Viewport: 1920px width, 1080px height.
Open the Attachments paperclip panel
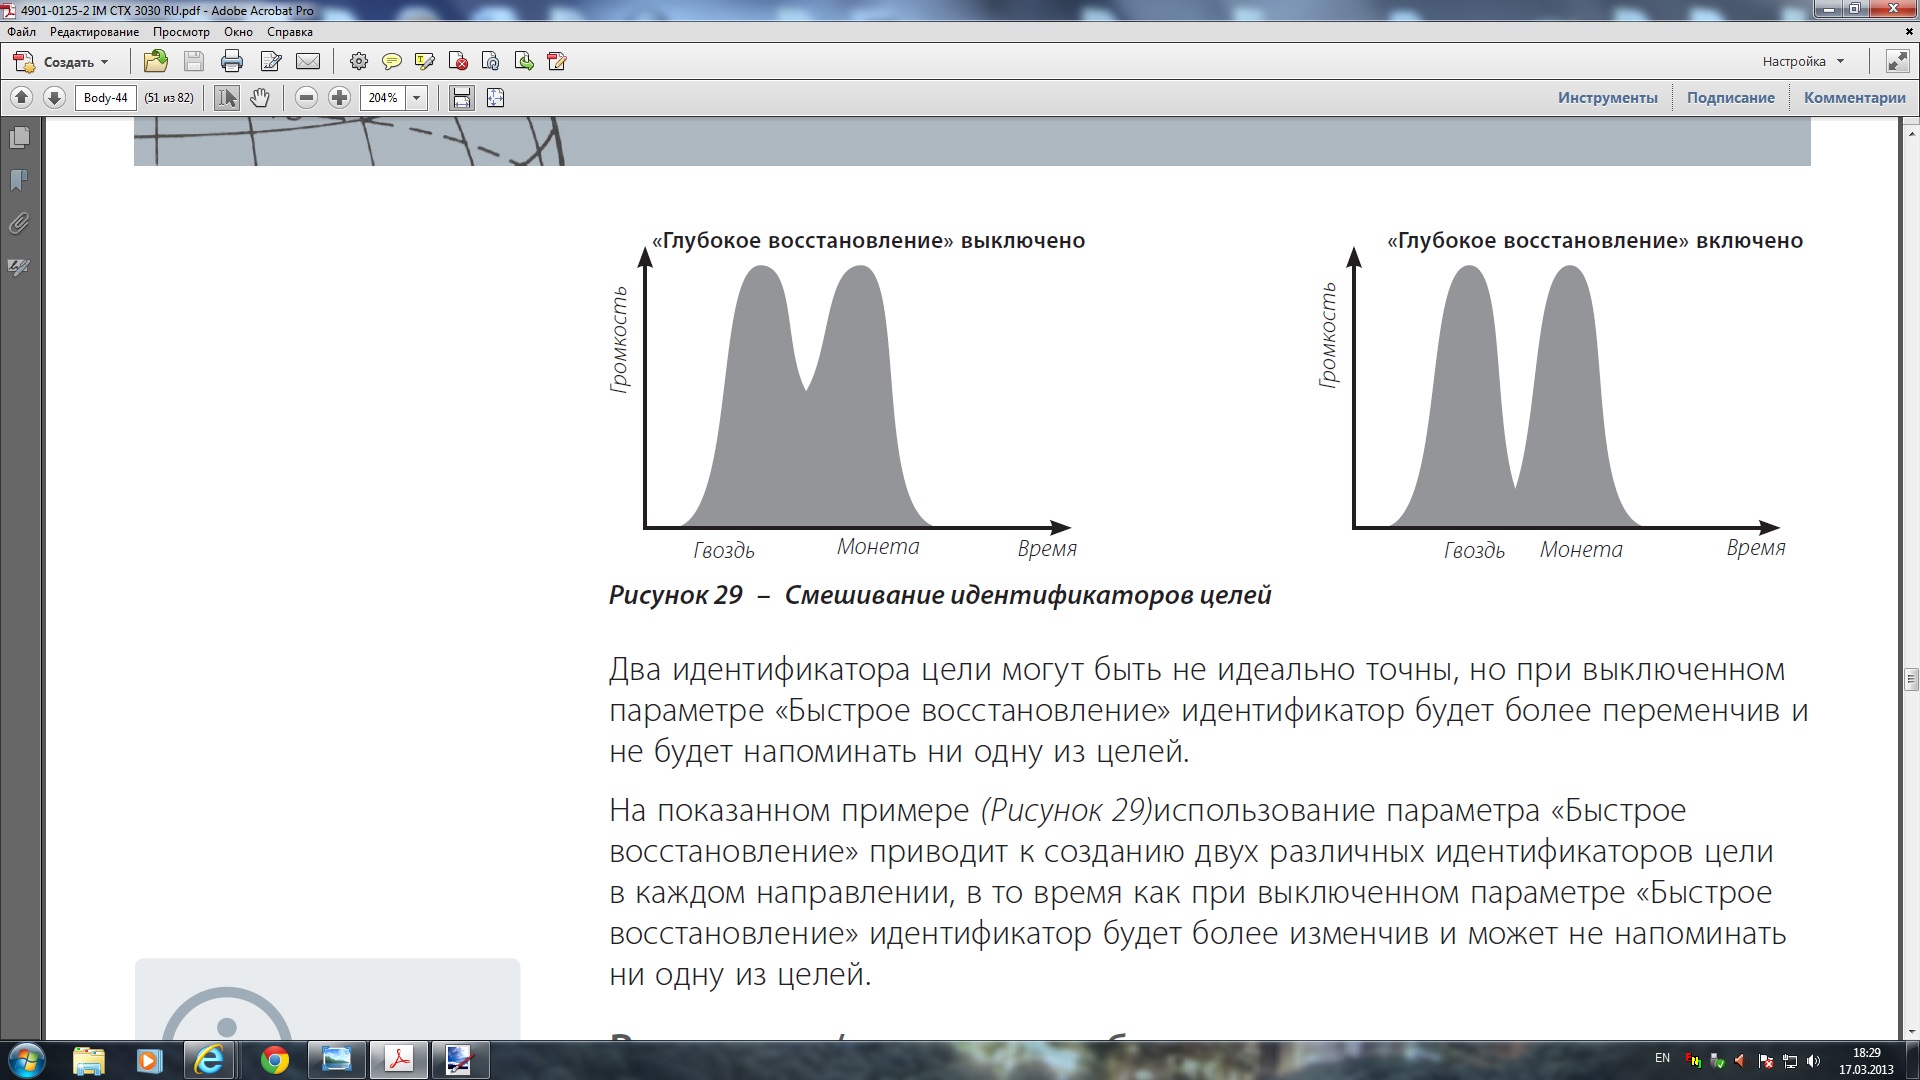click(19, 224)
